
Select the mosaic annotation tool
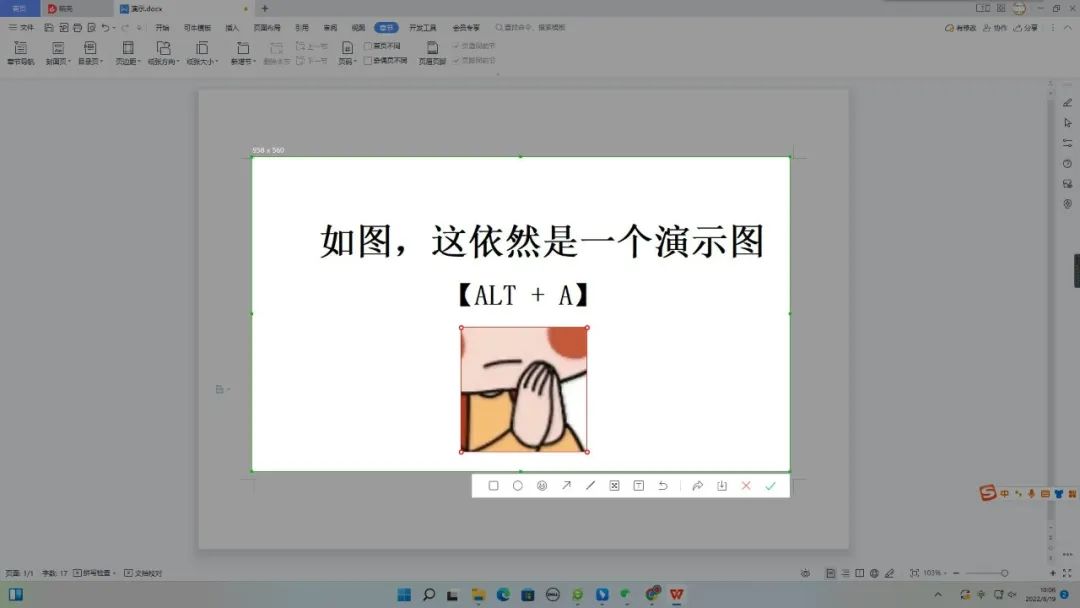coord(614,485)
